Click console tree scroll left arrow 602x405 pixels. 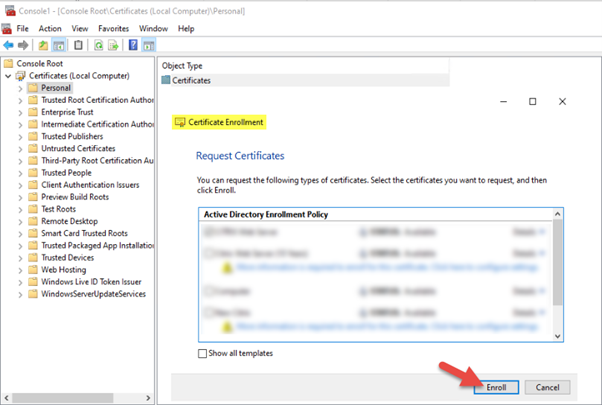[6, 398]
